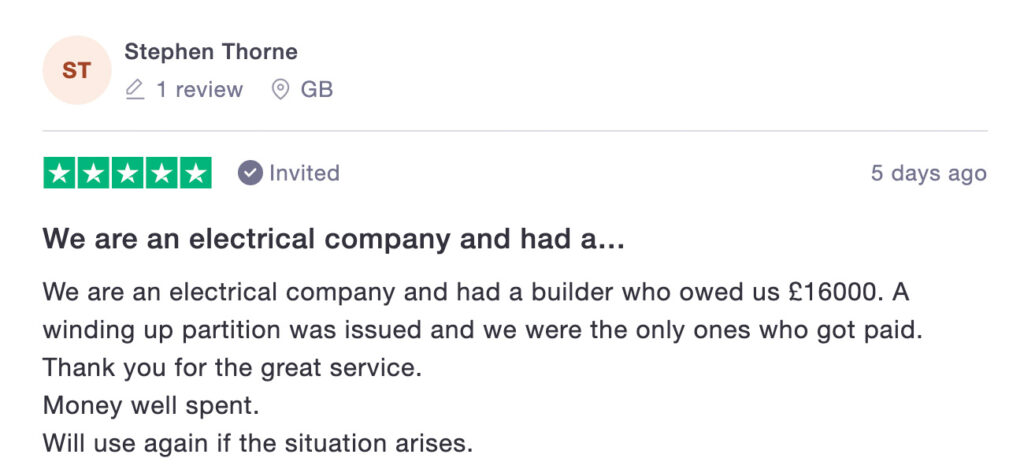Select the "1 review" count text
Viewport: 1024px width, 473px height.
199,90
